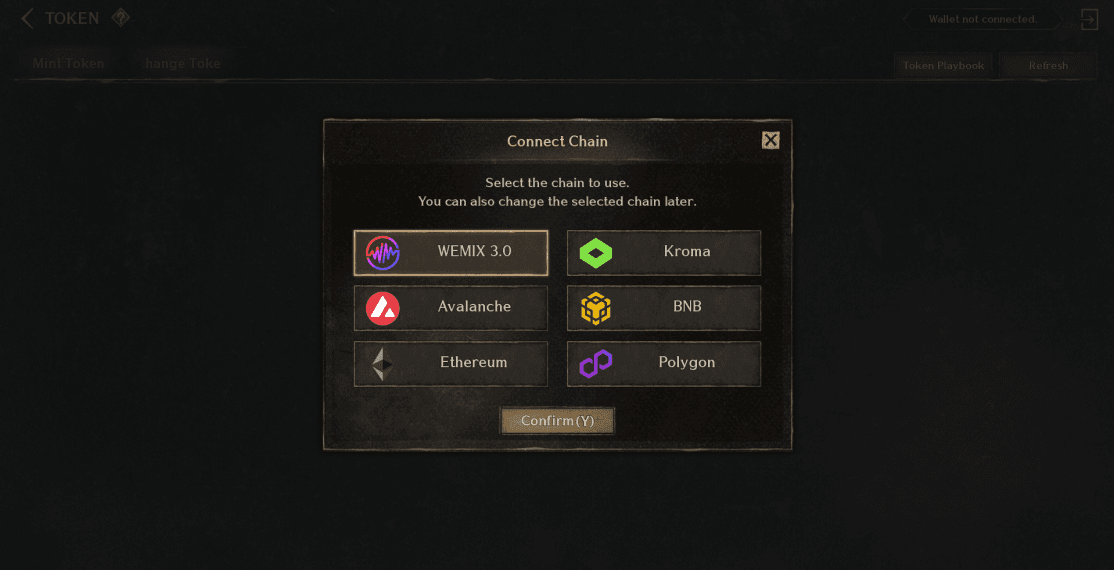The height and width of the screenshot is (570, 1114).
Task: Click the Ethereum diamond icon
Action: click(x=383, y=364)
